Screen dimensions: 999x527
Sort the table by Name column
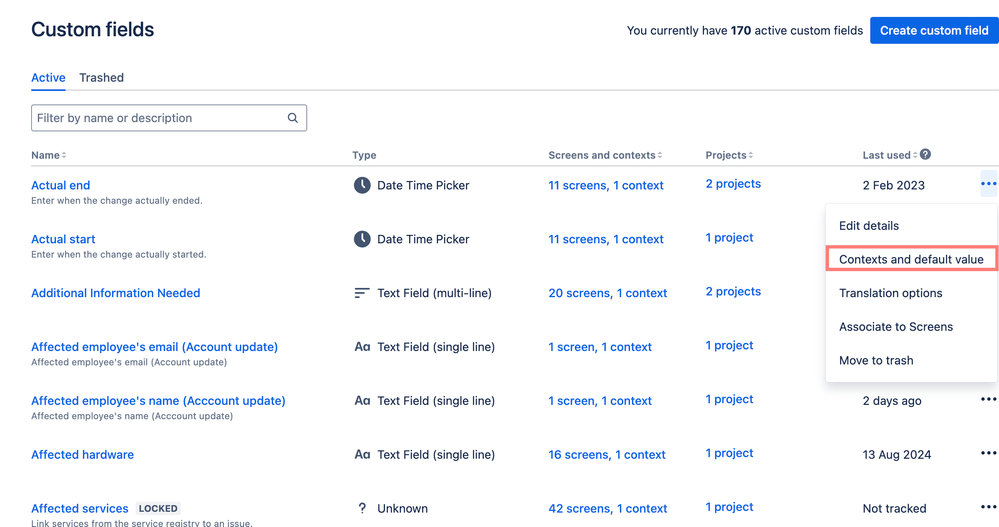[x=48, y=155]
